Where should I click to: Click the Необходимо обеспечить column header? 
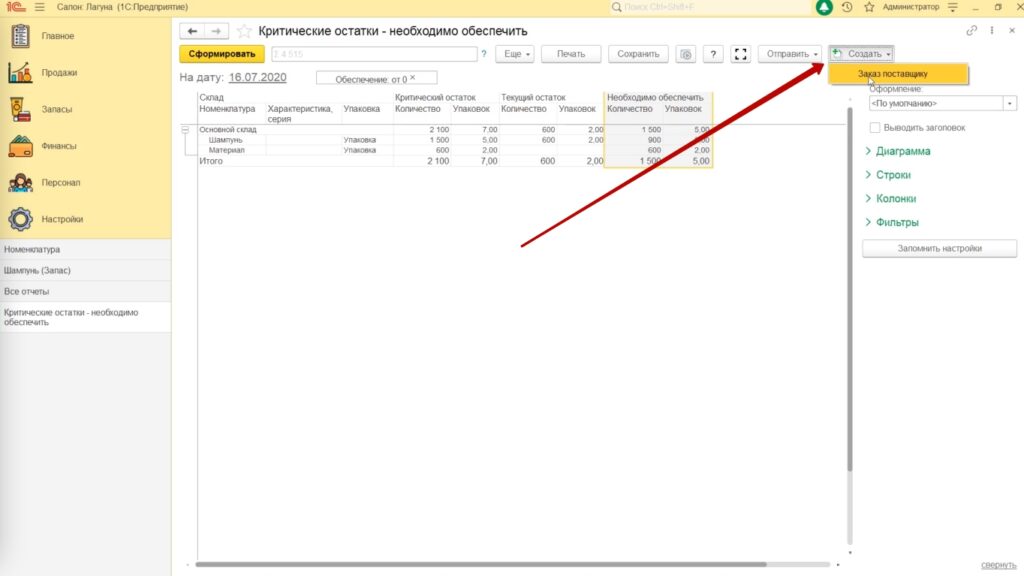click(x=655, y=97)
